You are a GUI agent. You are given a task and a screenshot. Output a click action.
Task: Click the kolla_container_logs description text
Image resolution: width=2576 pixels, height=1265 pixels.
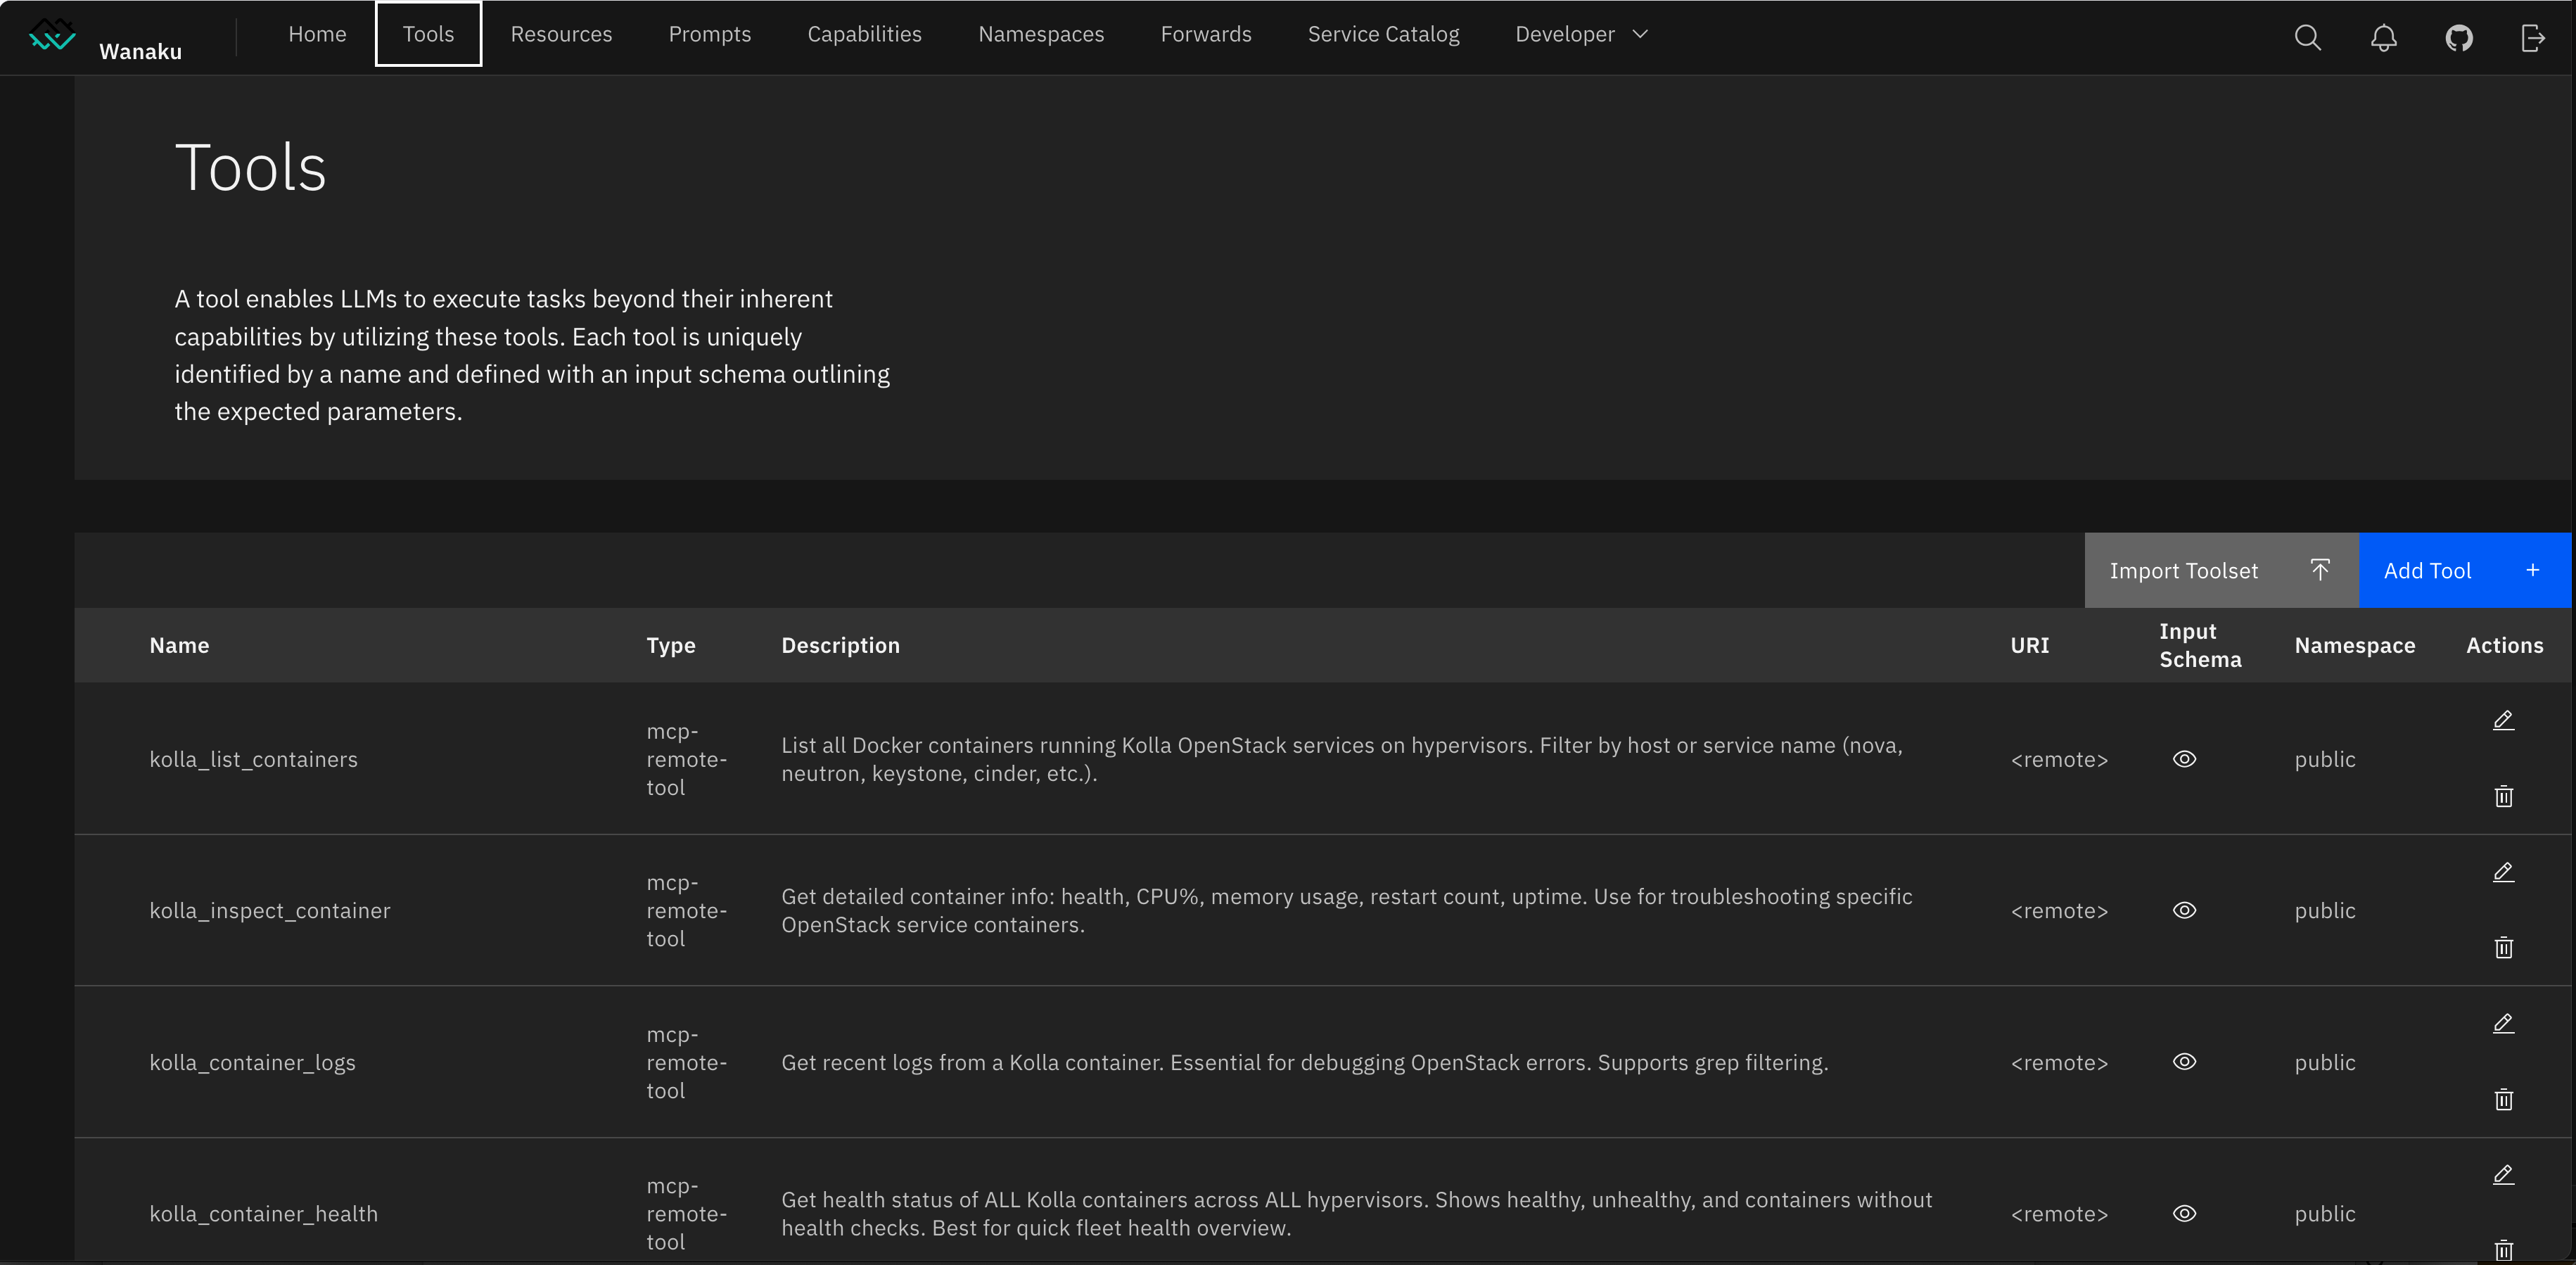pyautogui.click(x=1304, y=1062)
